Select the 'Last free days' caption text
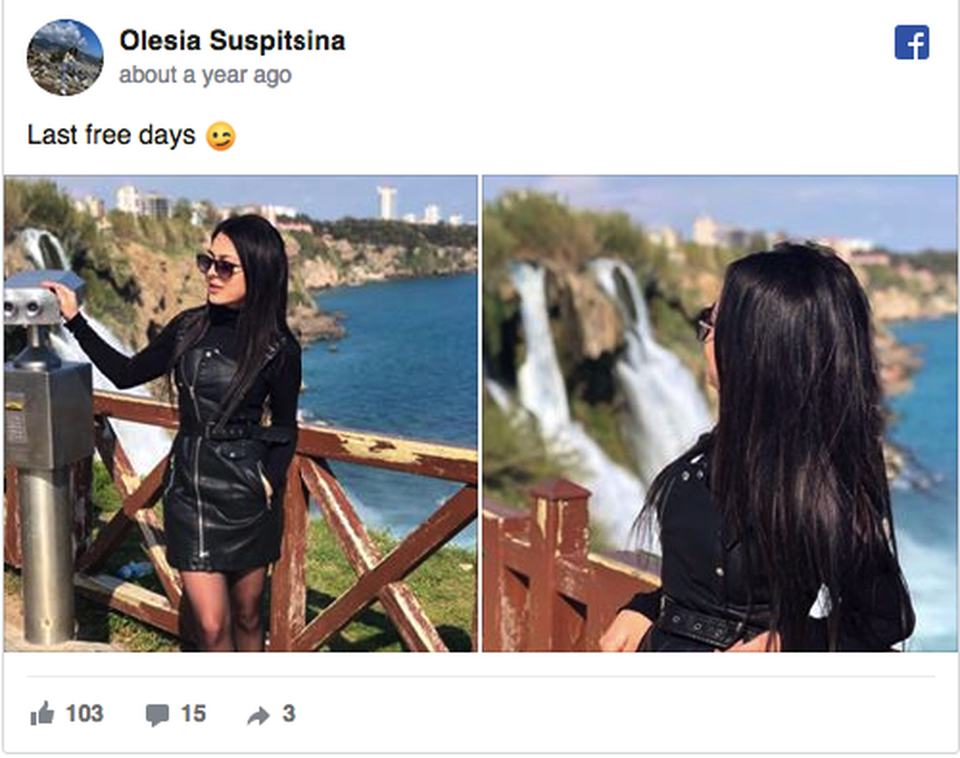 [111, 135]
